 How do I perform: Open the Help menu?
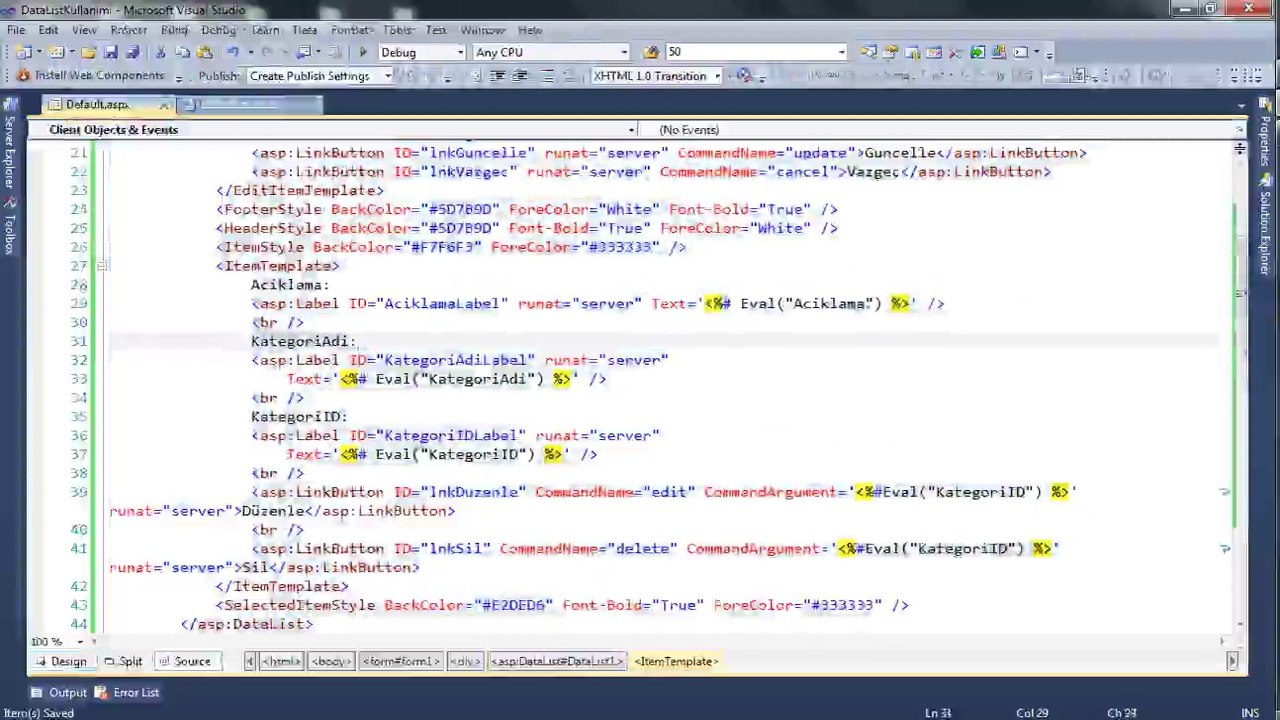click(x=530, y=30)
